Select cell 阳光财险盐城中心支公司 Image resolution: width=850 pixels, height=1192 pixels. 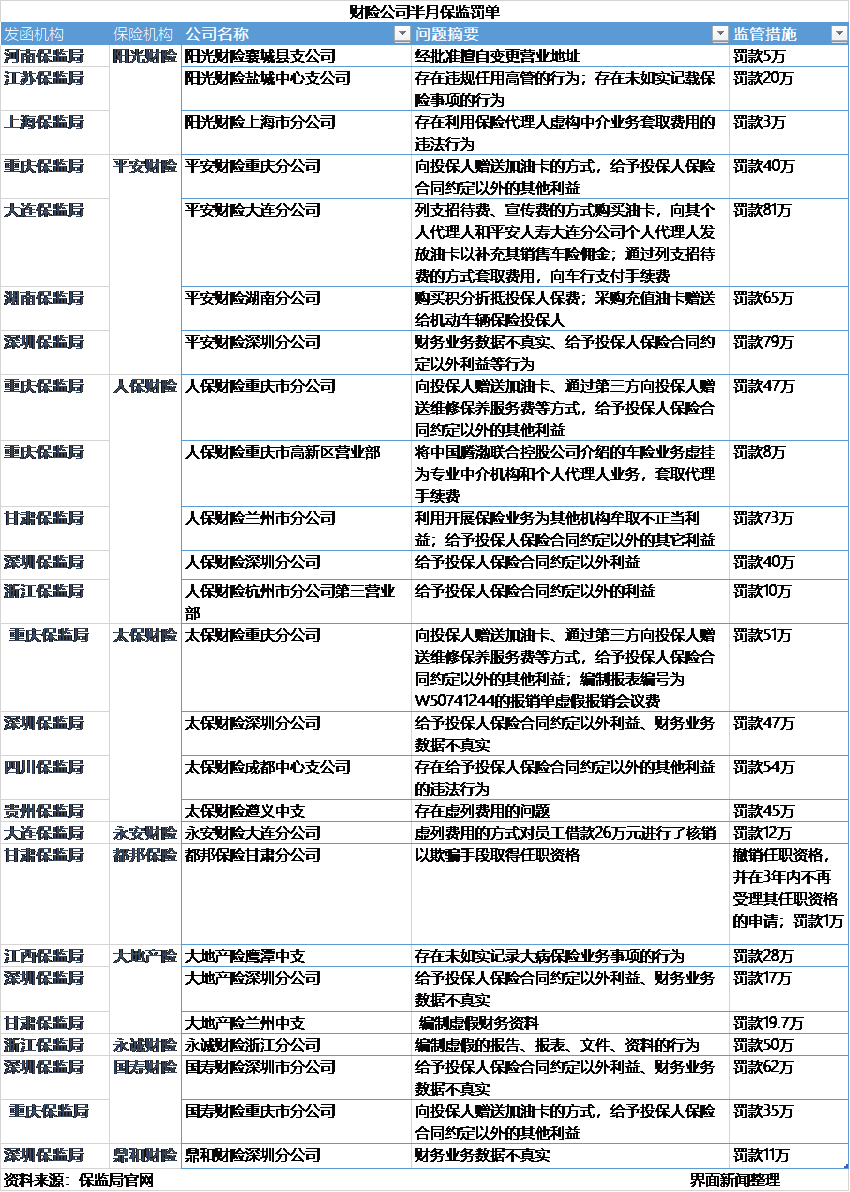pos(297,89)
